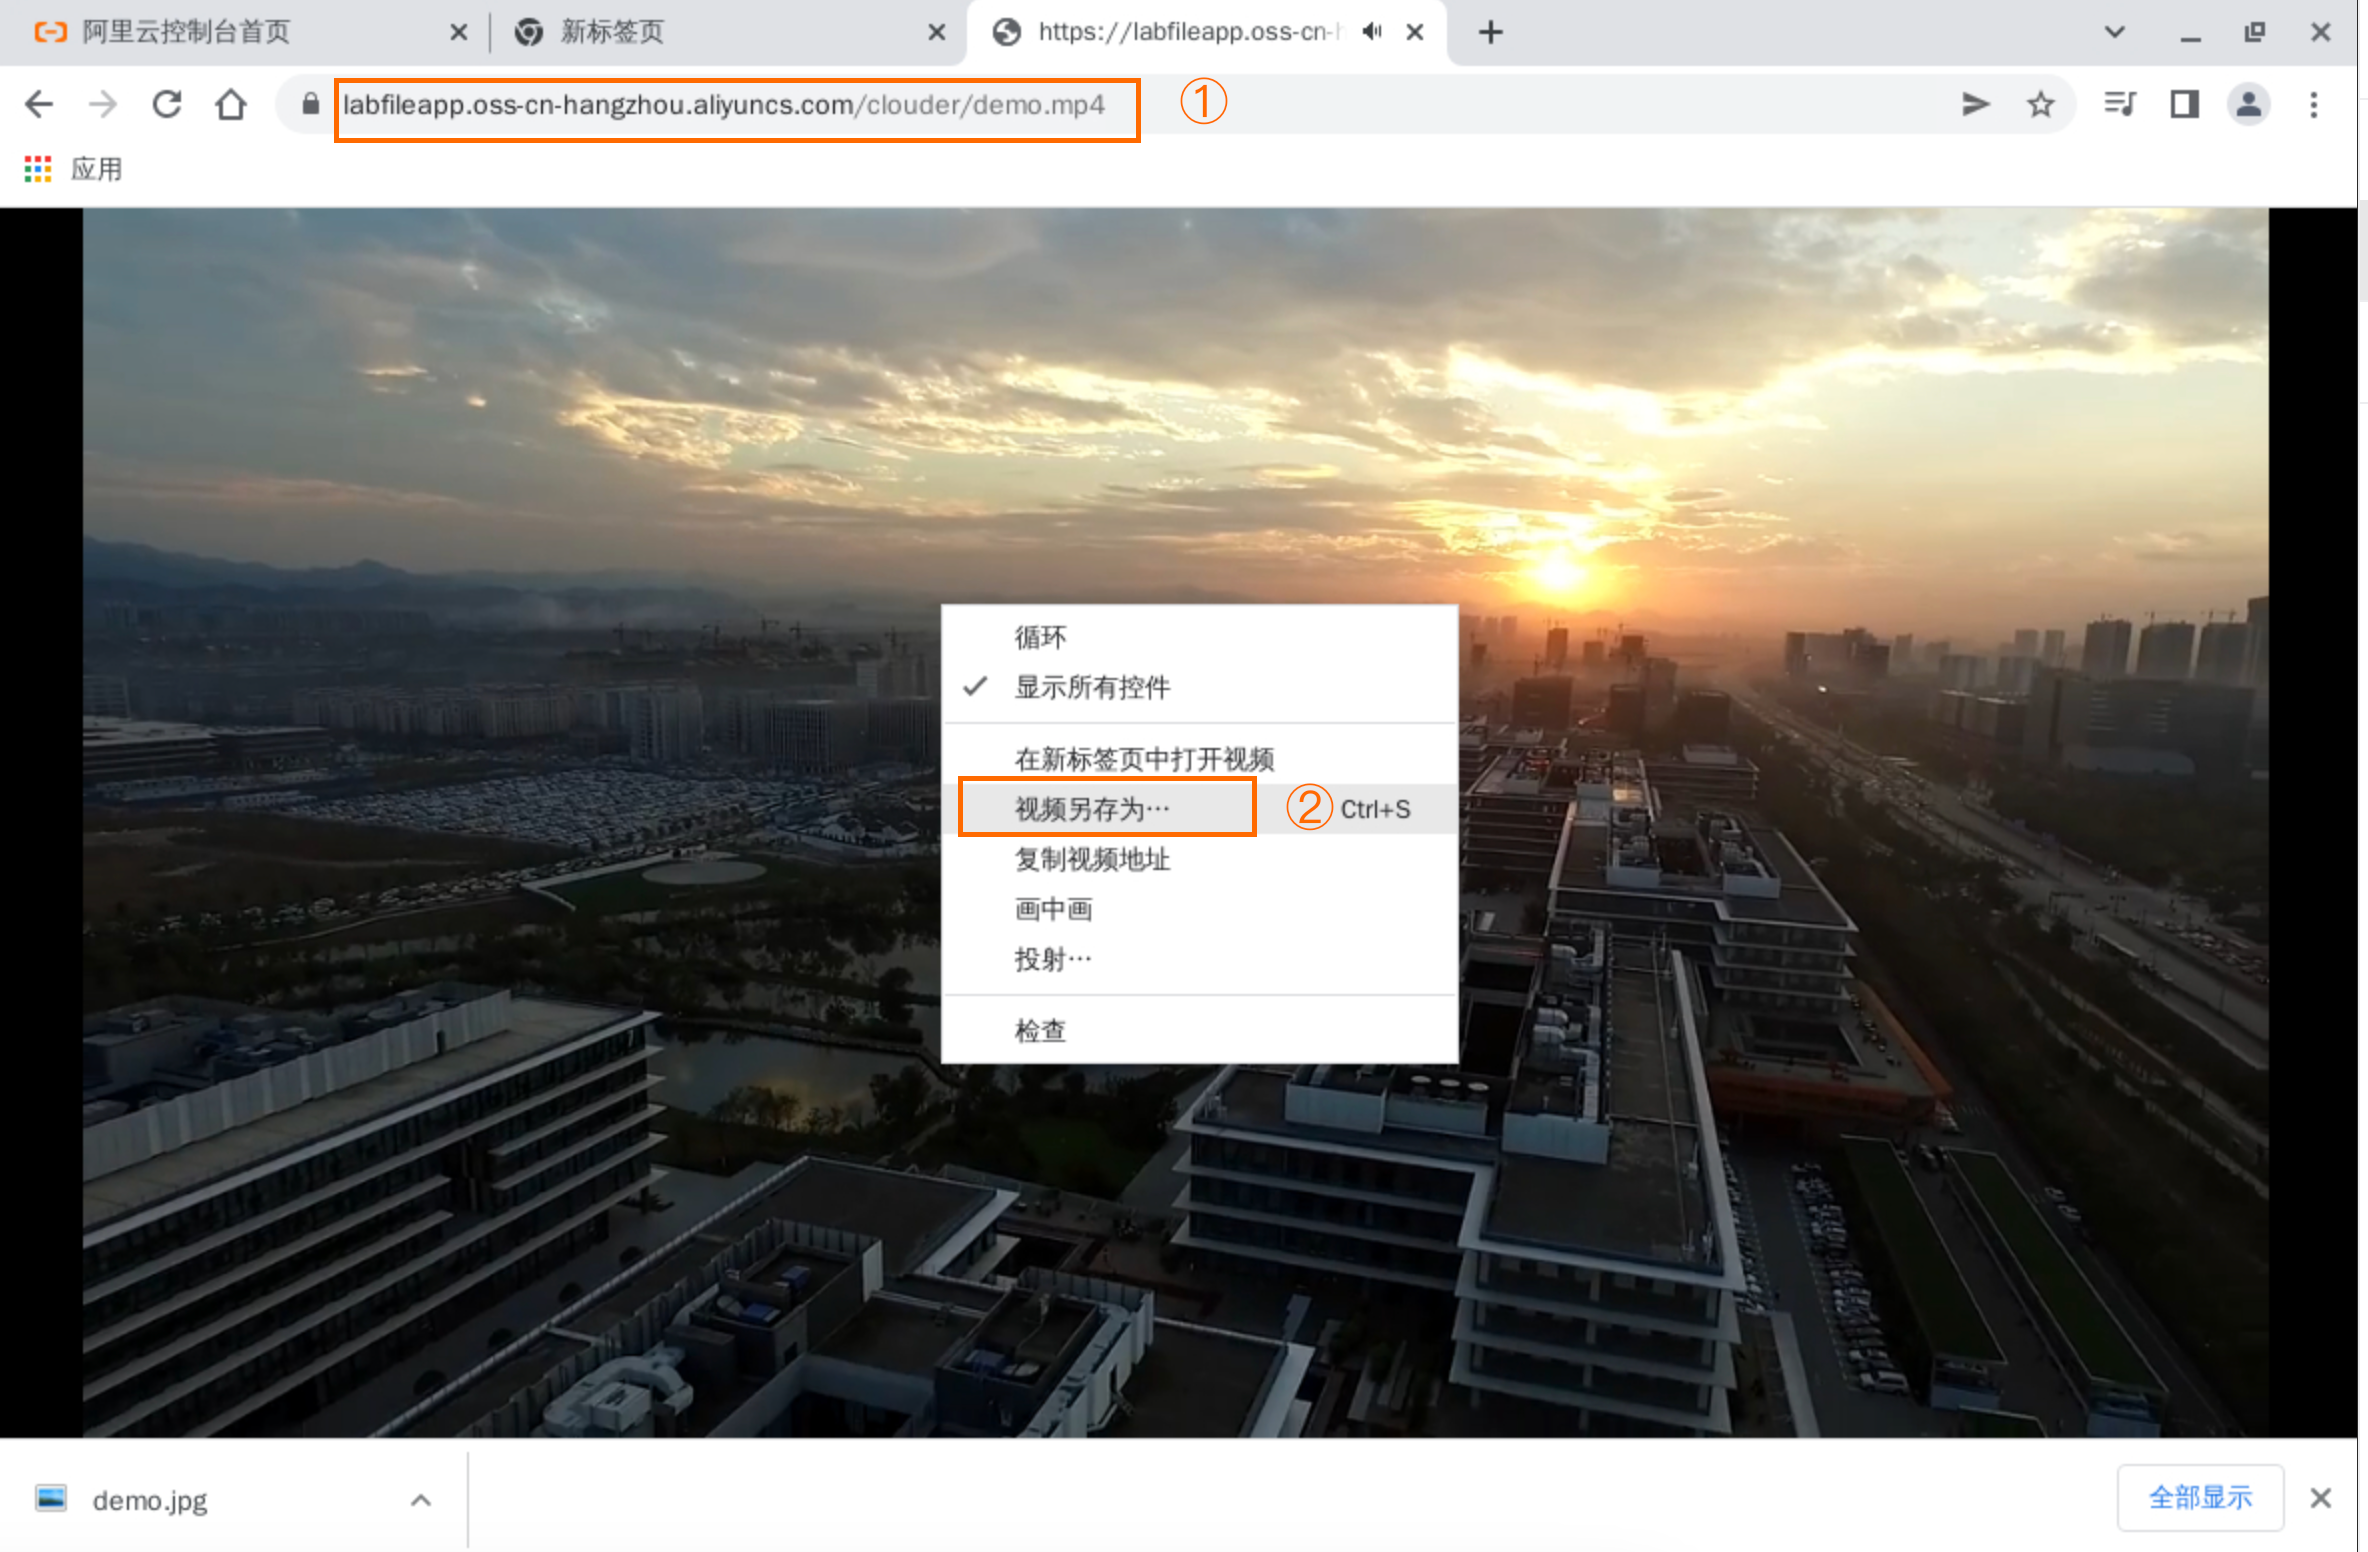Screen dimensions: 2368x1552
Task: Toggle the 显示所有控件 checked option
Action: pyautogui.click(x=1092, y=688)
